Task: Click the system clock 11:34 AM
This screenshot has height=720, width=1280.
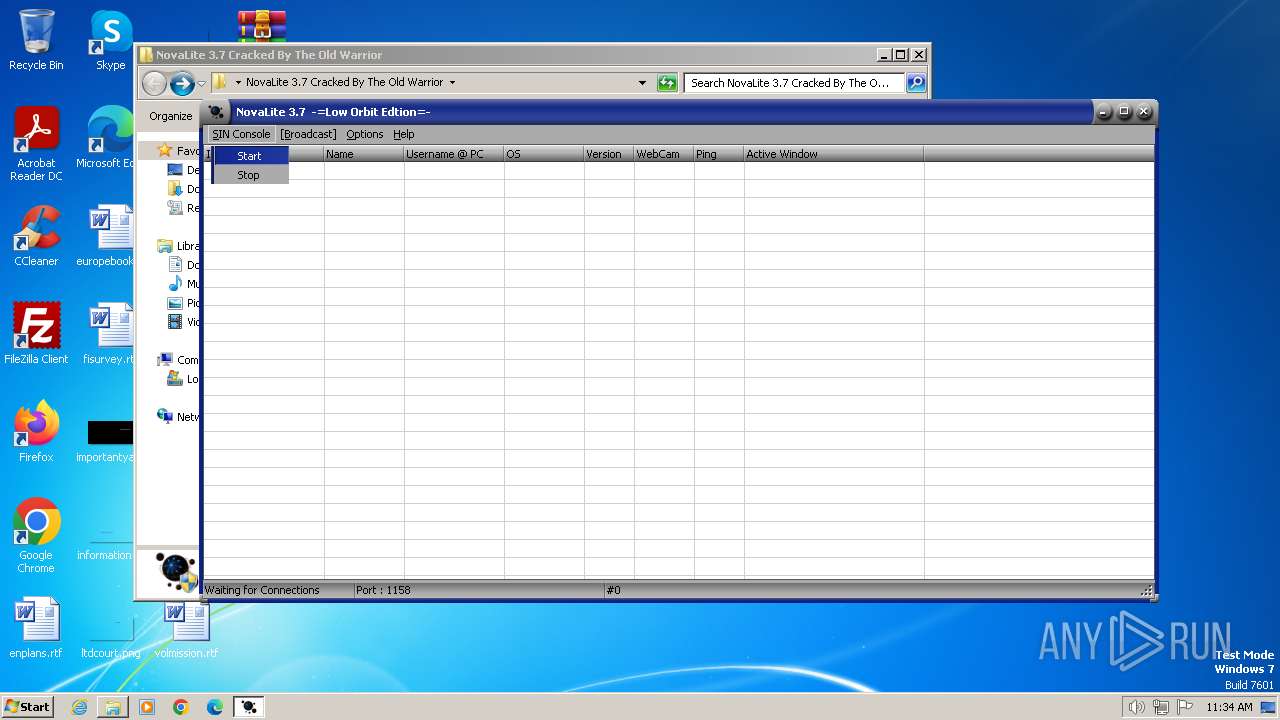Action: (x=1229, y=707)
